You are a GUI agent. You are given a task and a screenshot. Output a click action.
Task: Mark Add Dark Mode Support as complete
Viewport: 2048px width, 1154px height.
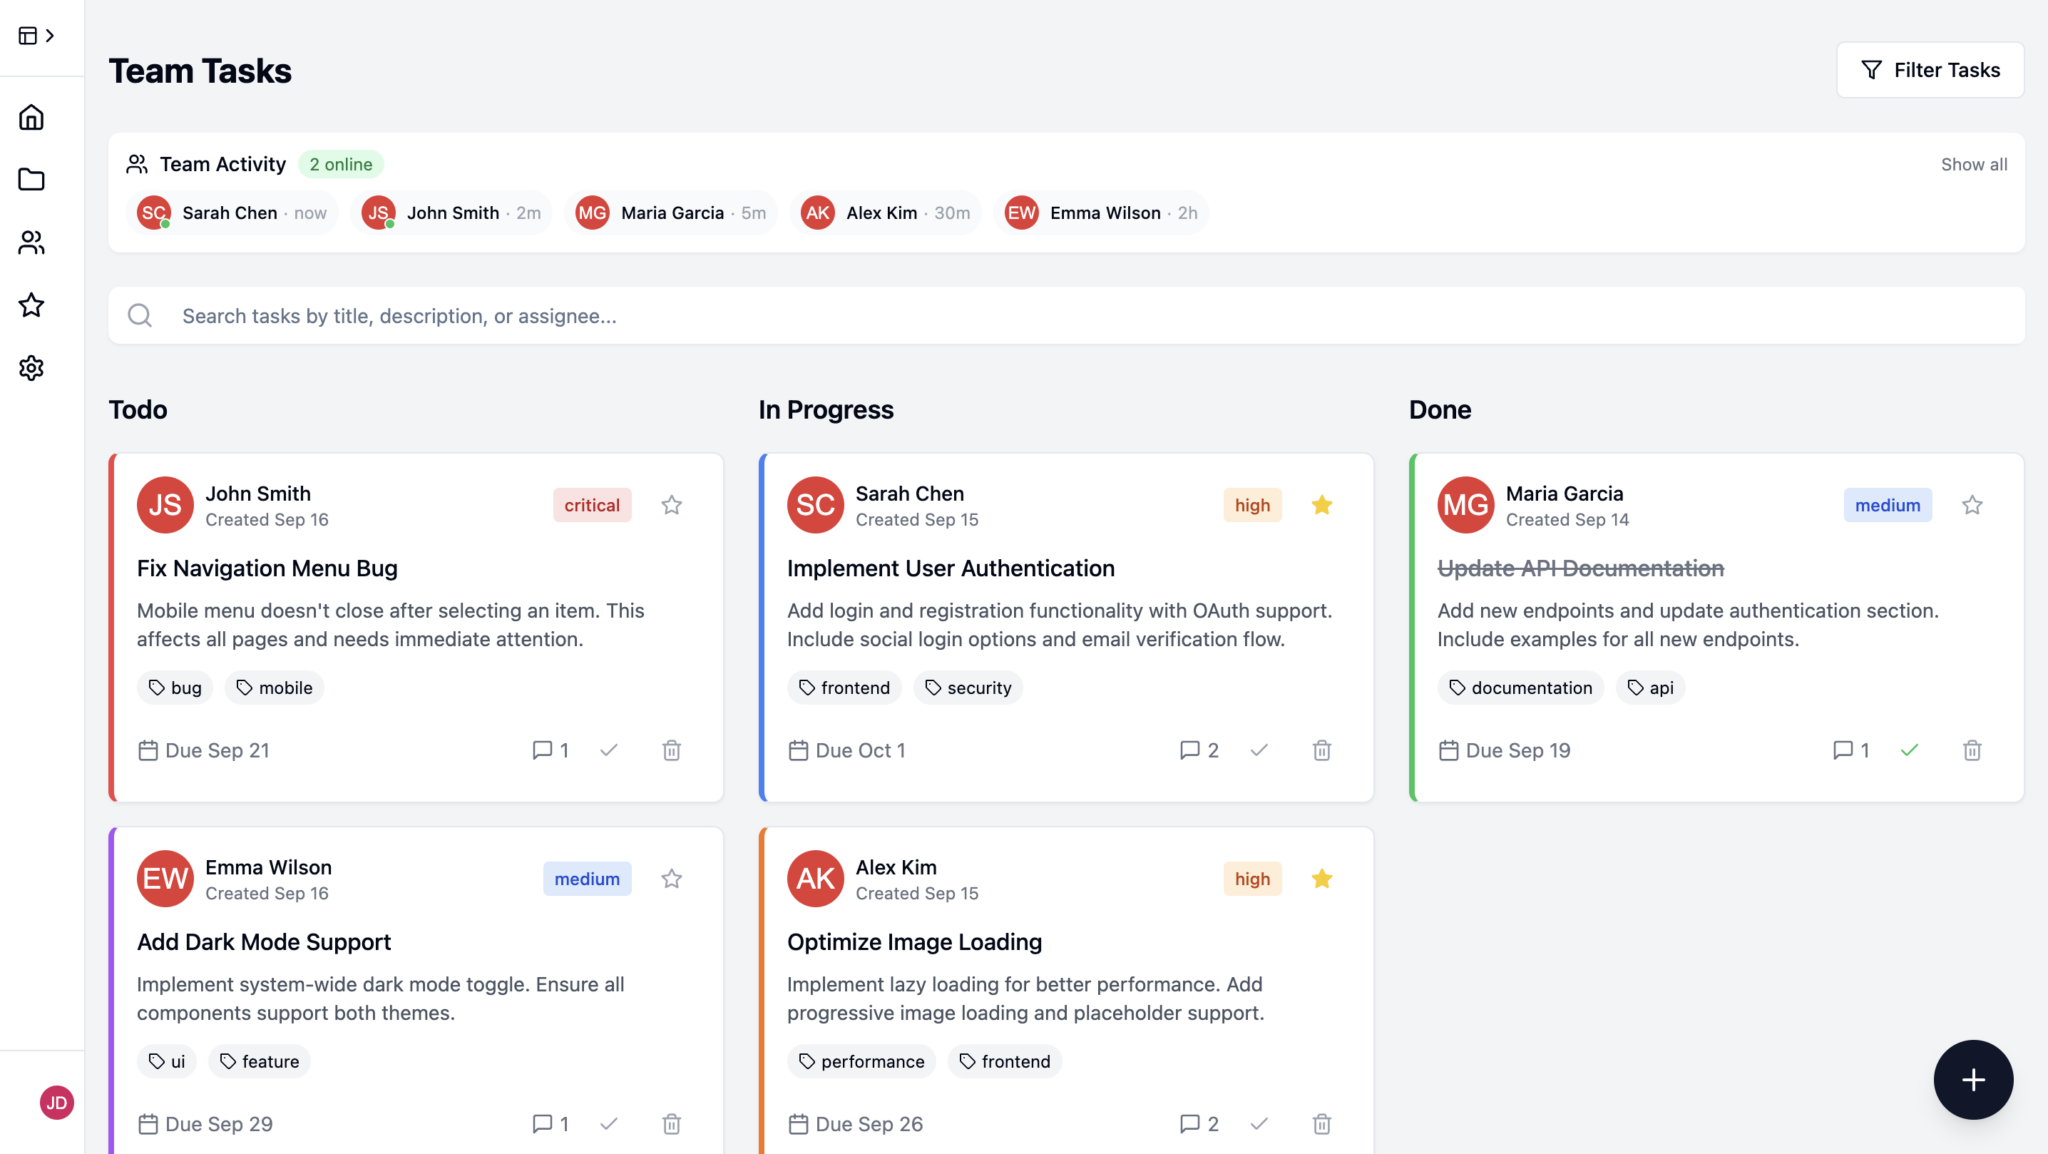609,1123
